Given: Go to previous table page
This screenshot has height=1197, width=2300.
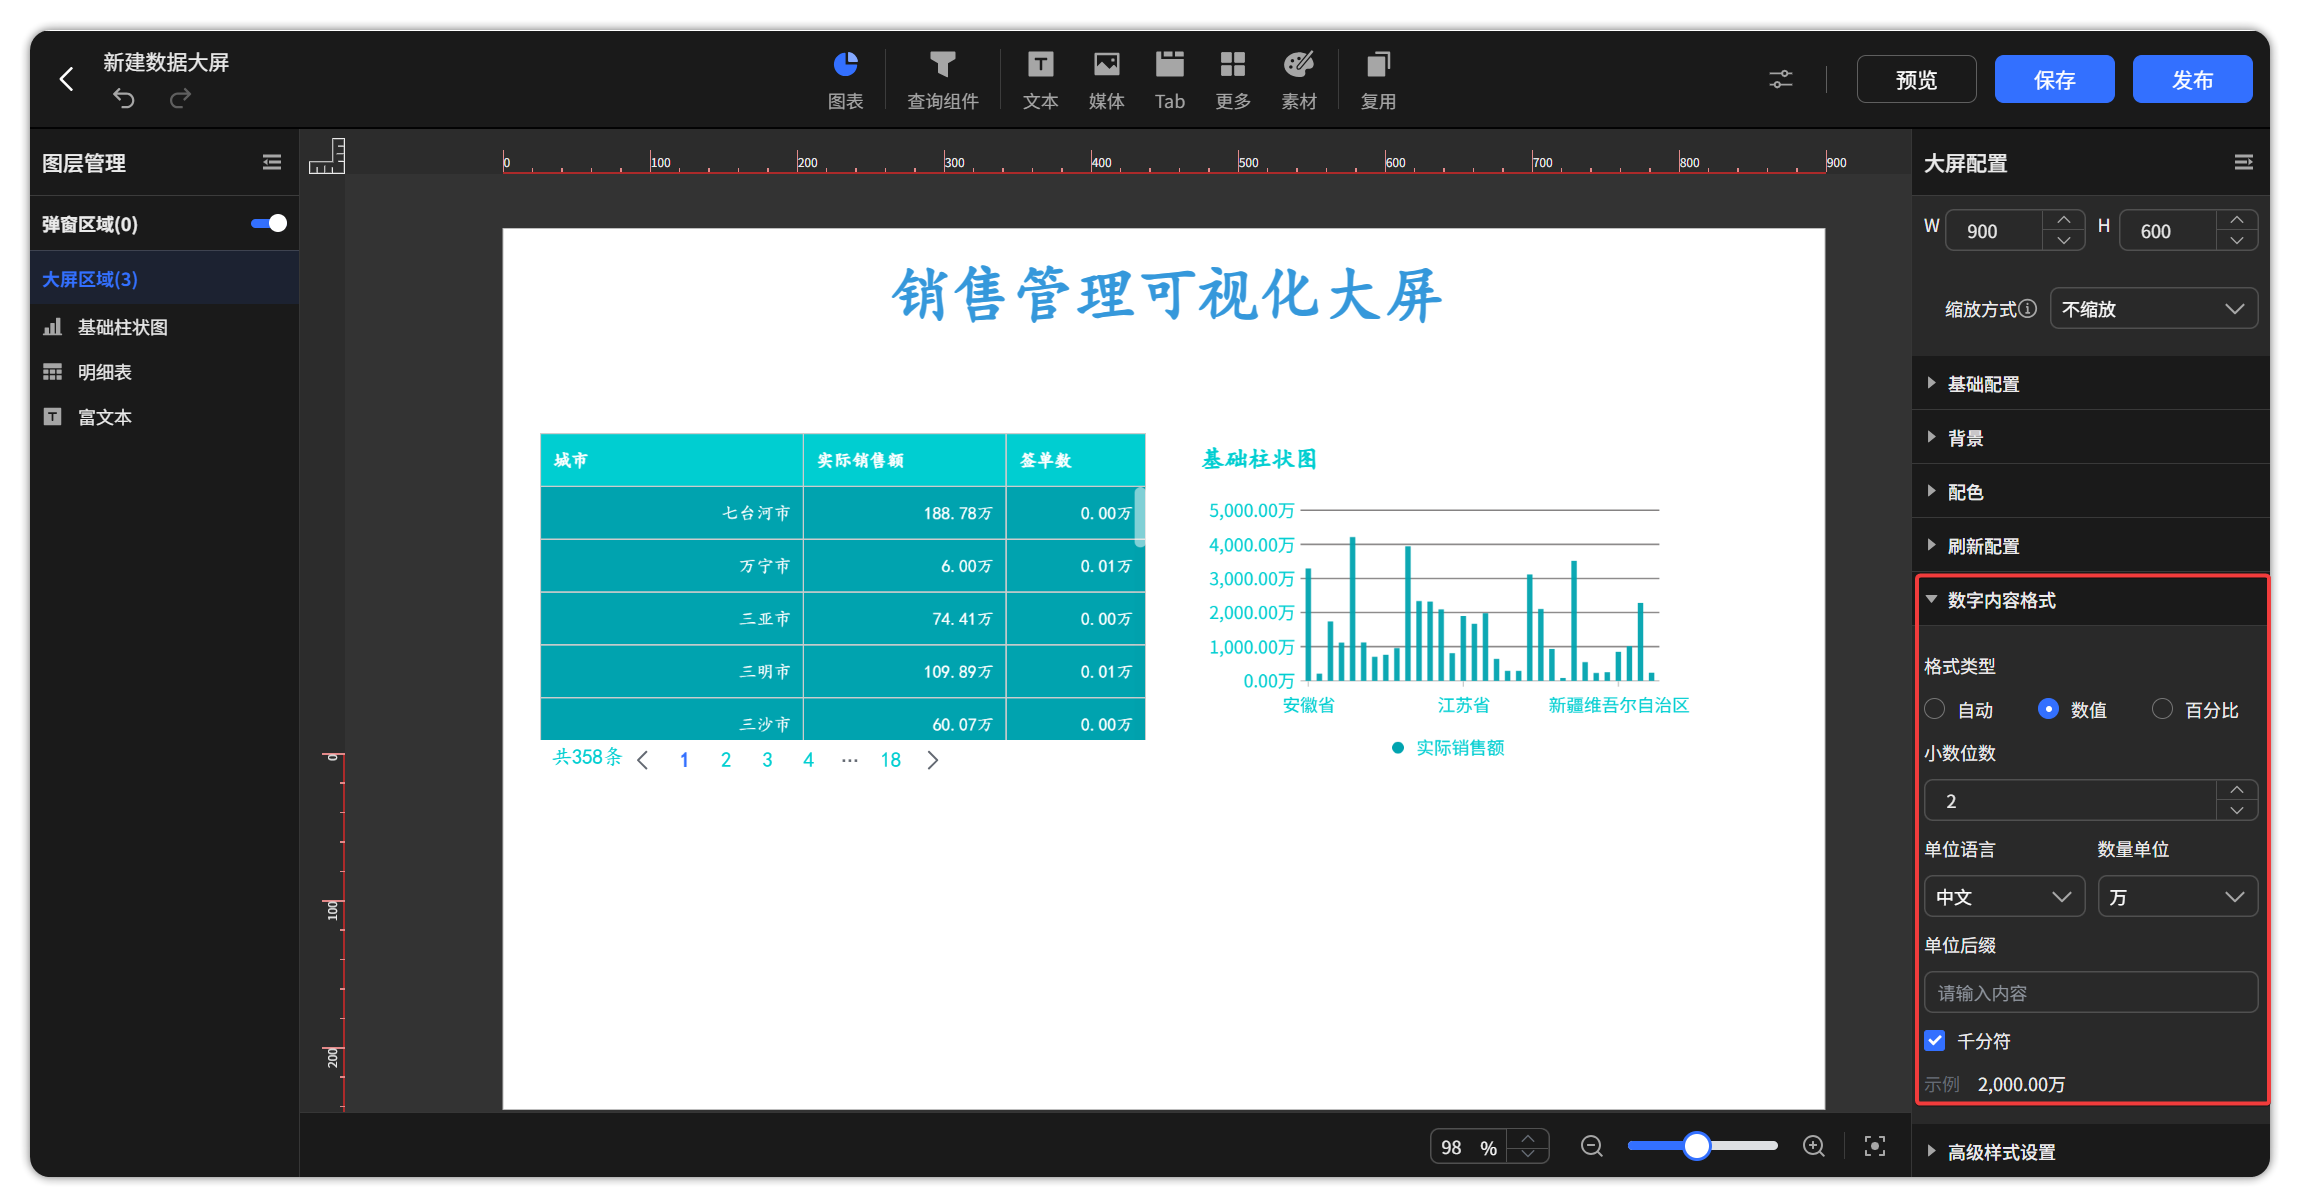Looking at the screenshot, I should click(643, 760).
